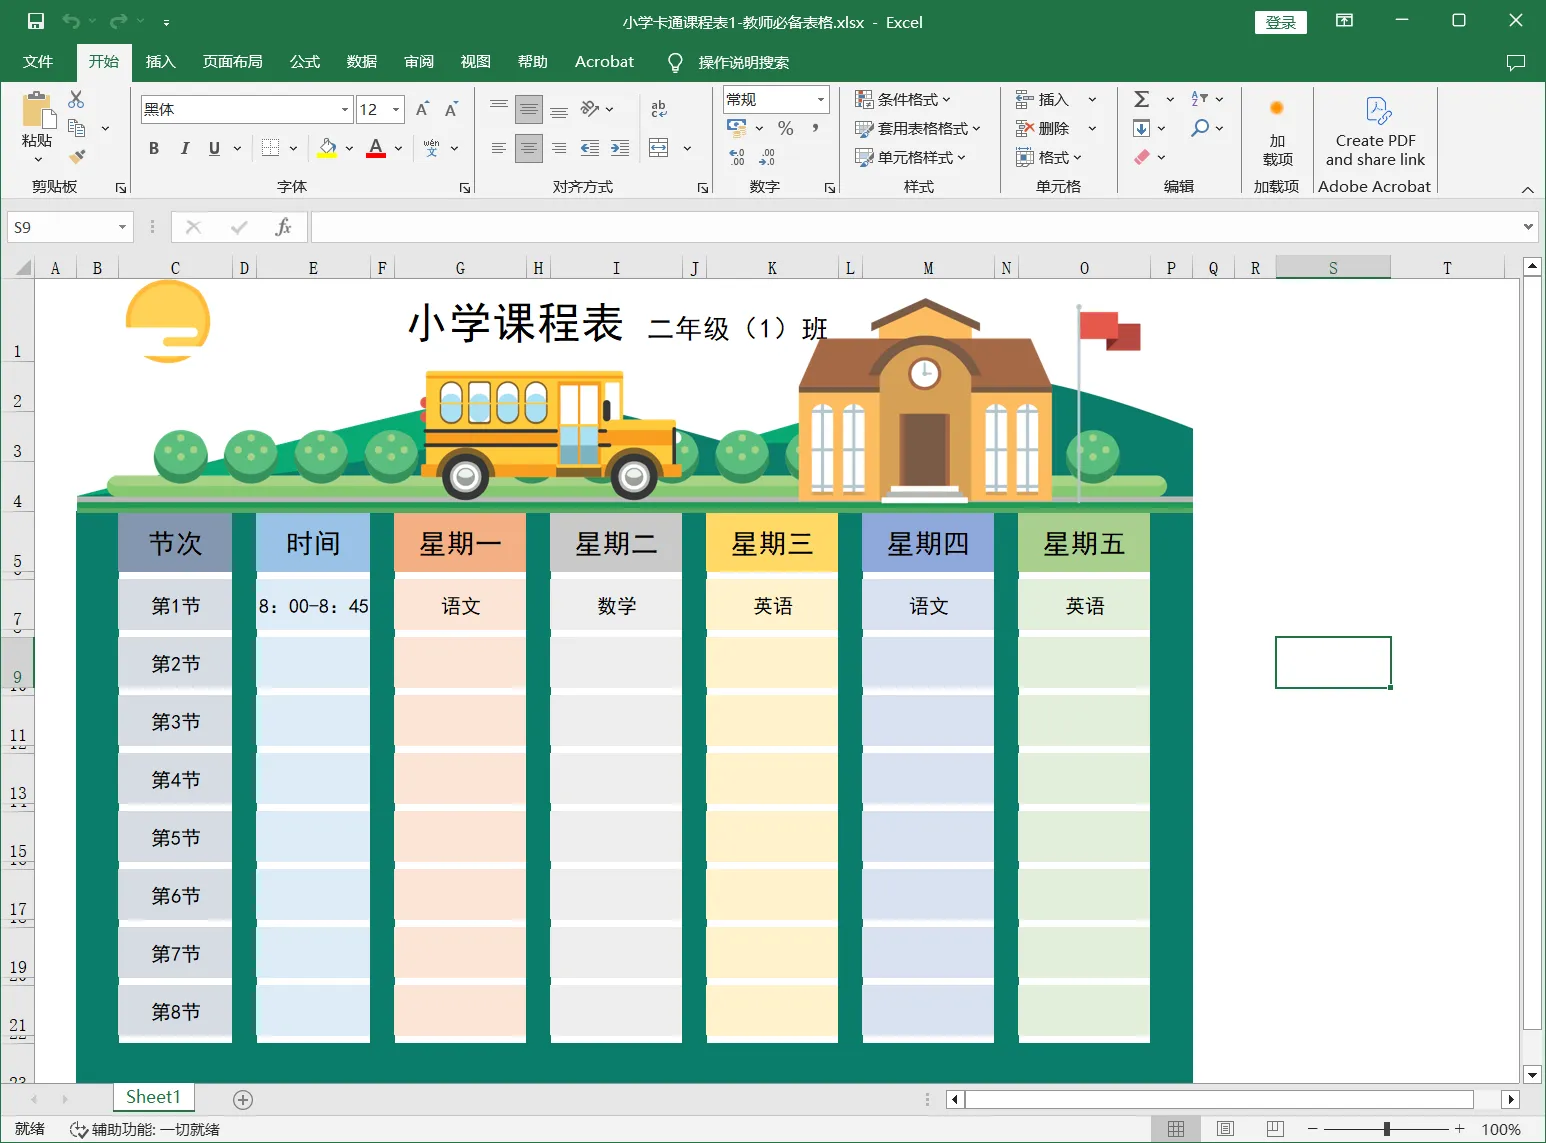Image resolution: width=1546 pixels, height=1143 pixels.
Task: Select the Sheet1 worksheet tab
Action: (153, 1097)
